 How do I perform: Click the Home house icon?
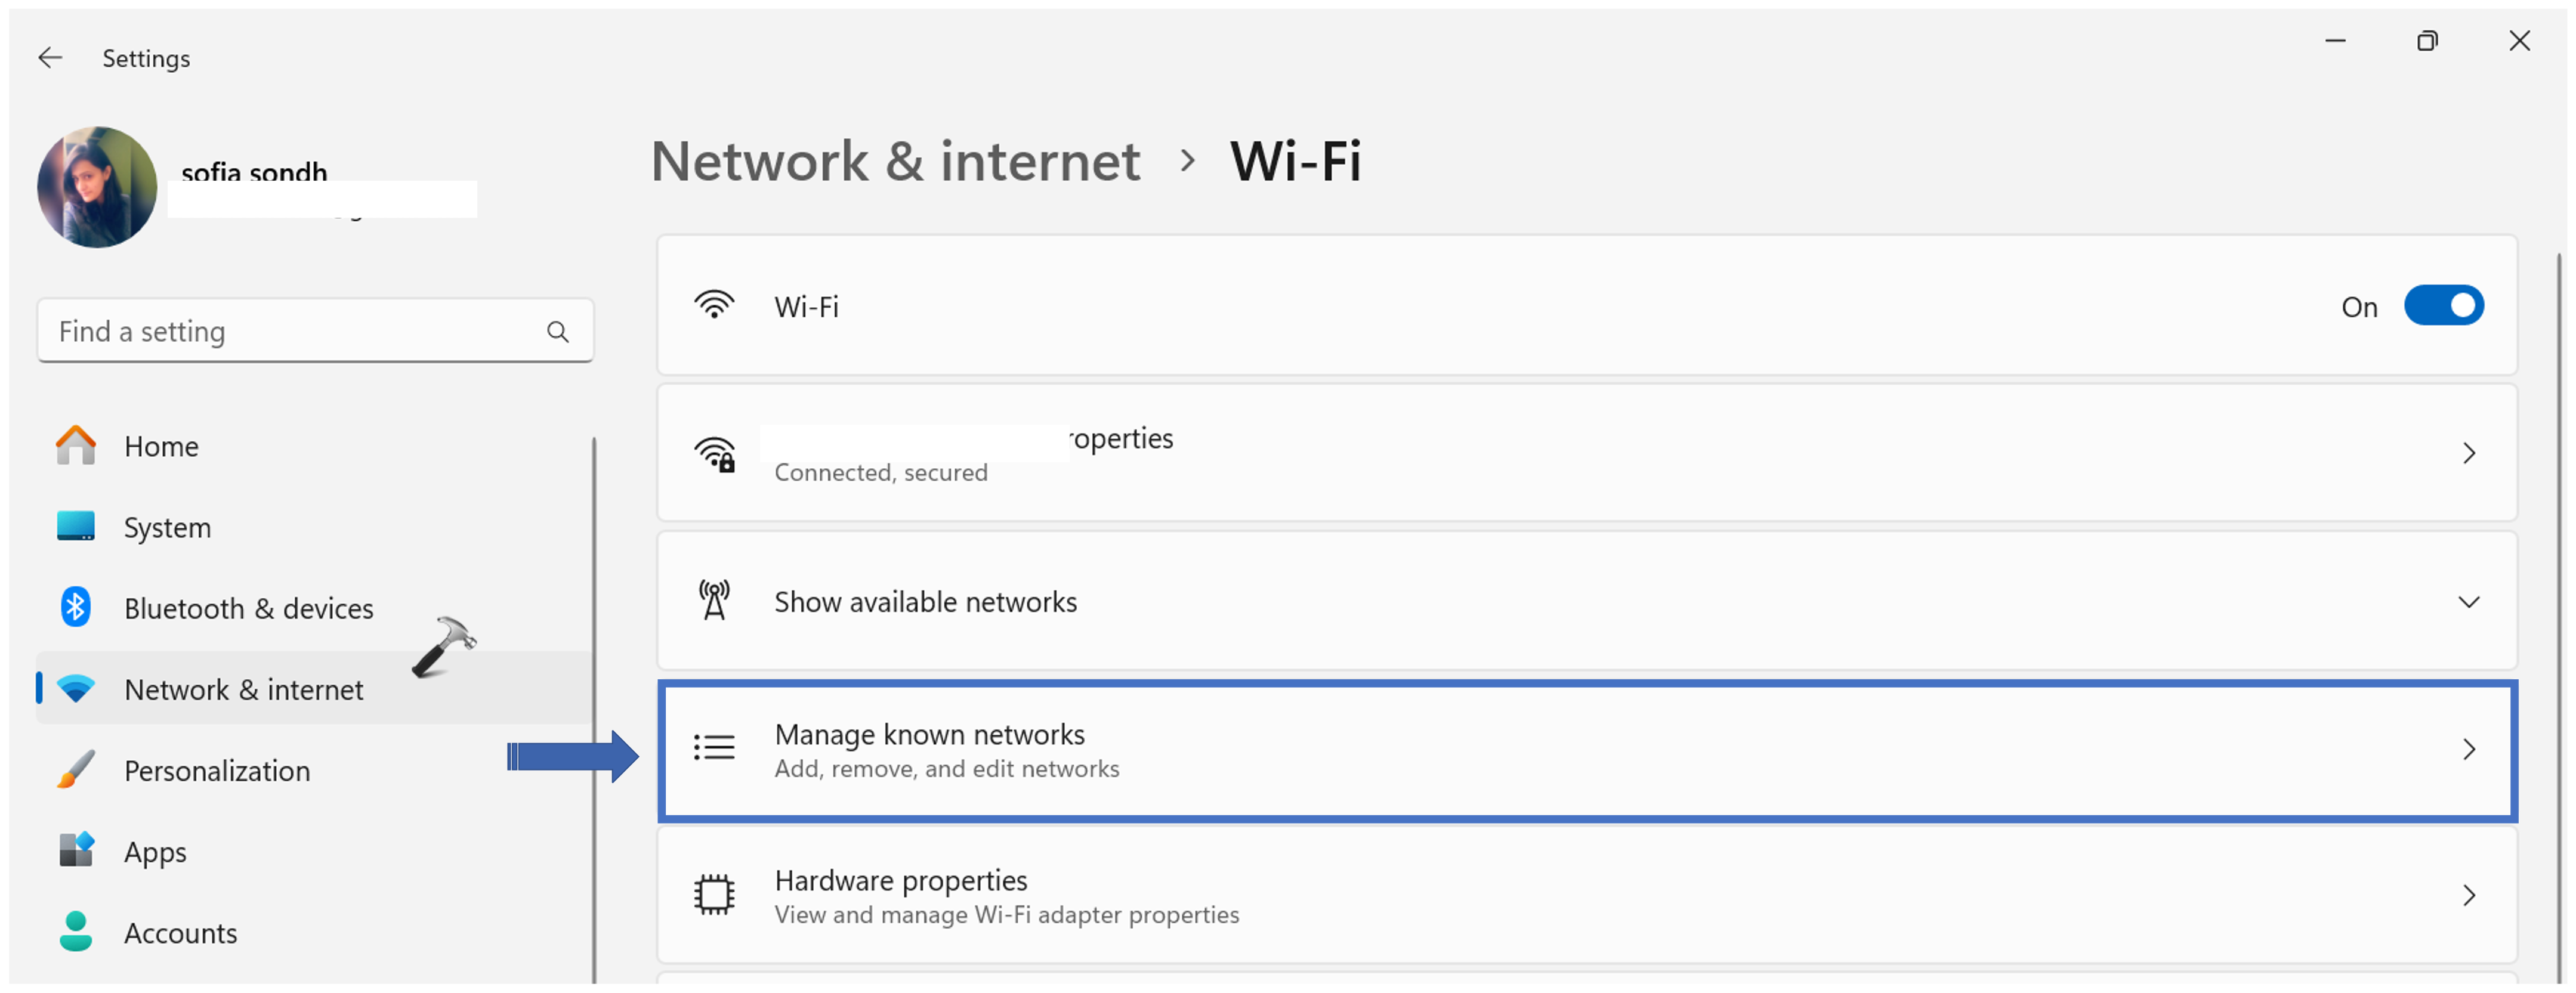click(76, 446)
